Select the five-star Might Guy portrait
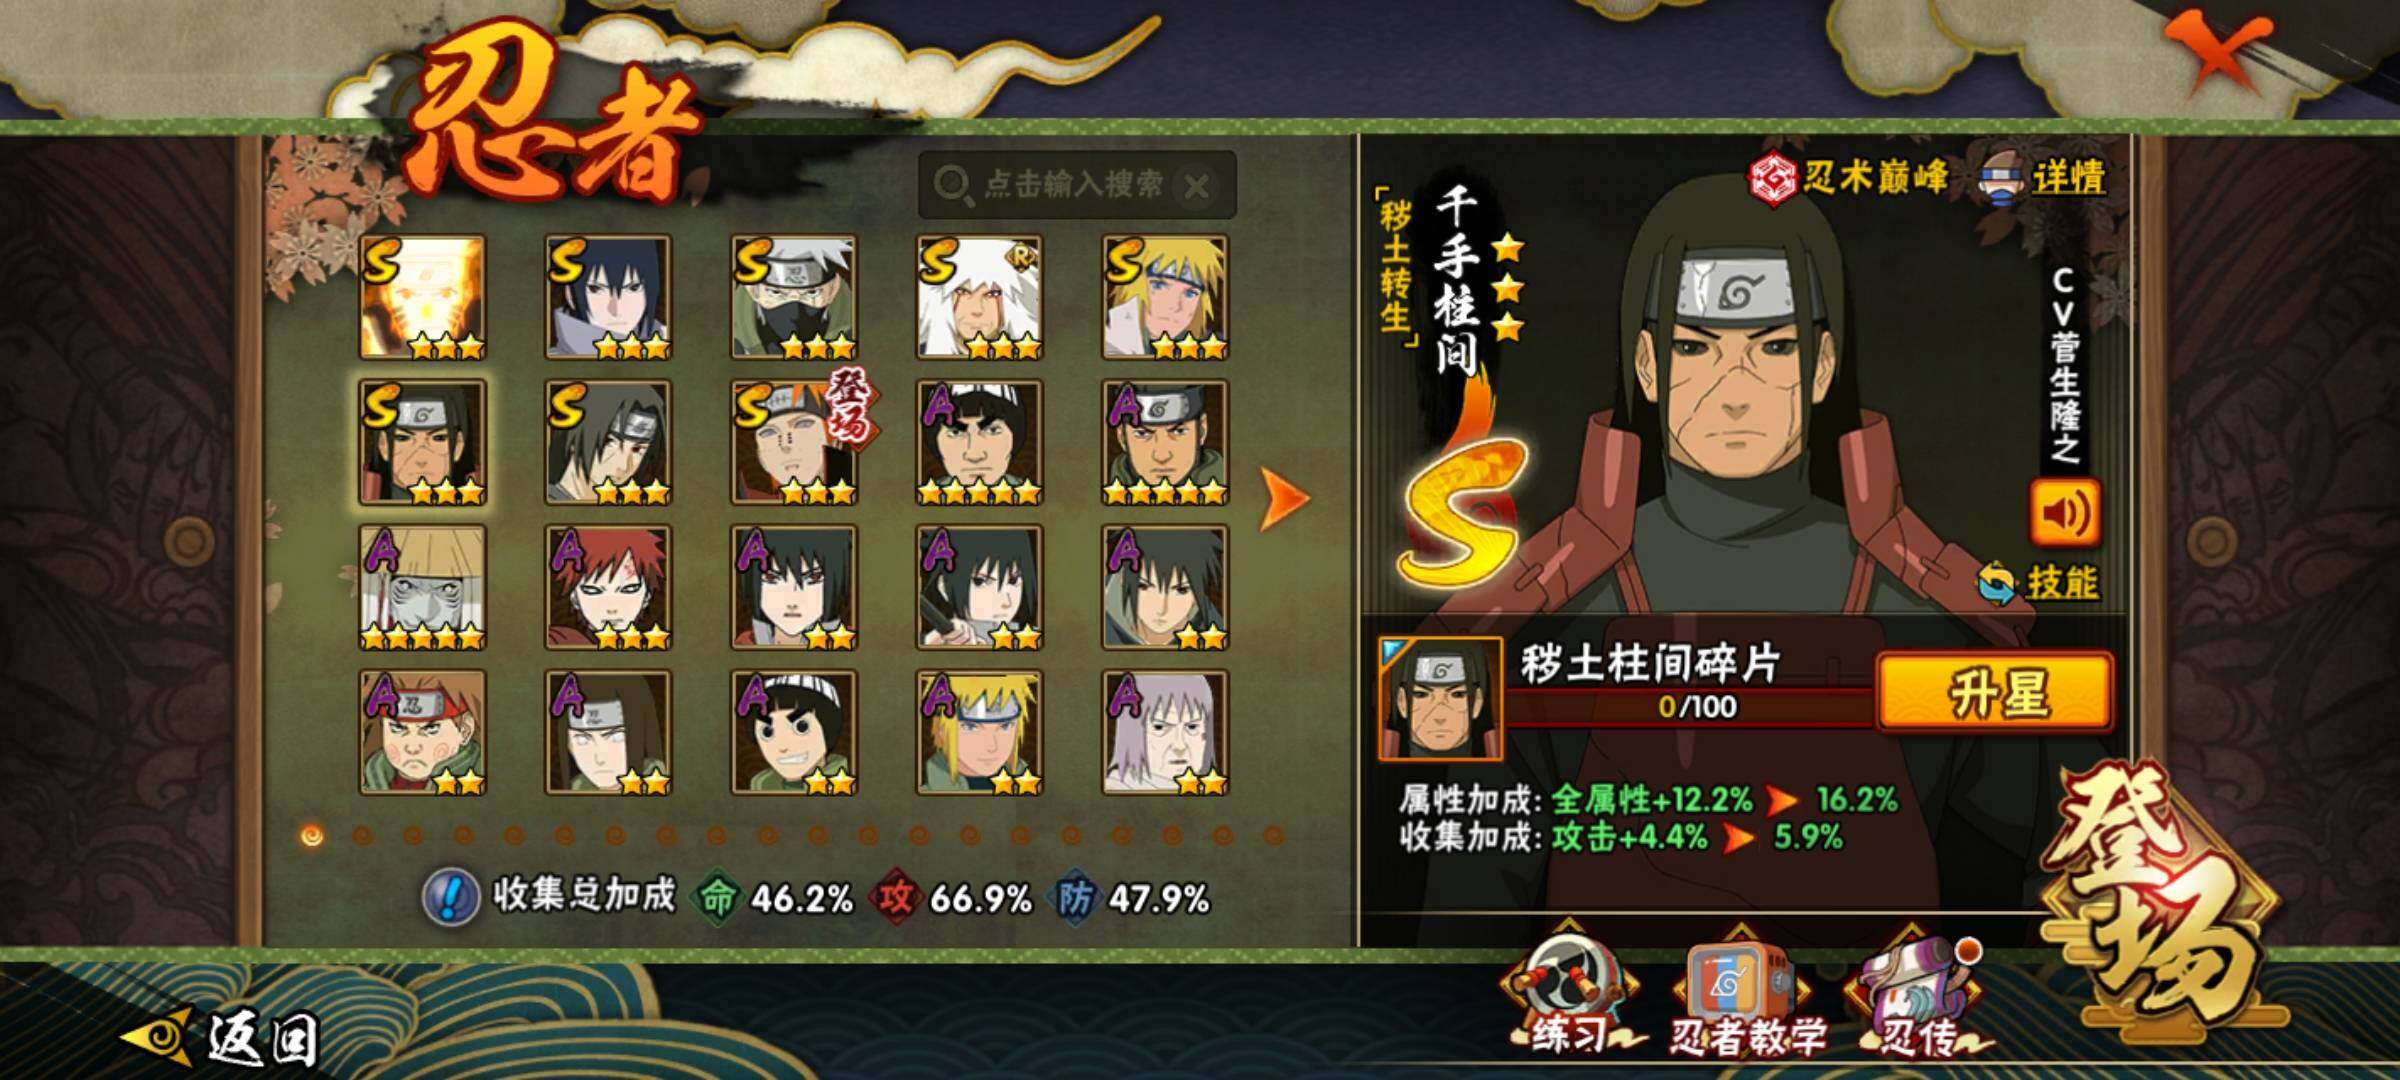Image resolution: width=2400 pixels, height=1080 pixels. [979, 442]
